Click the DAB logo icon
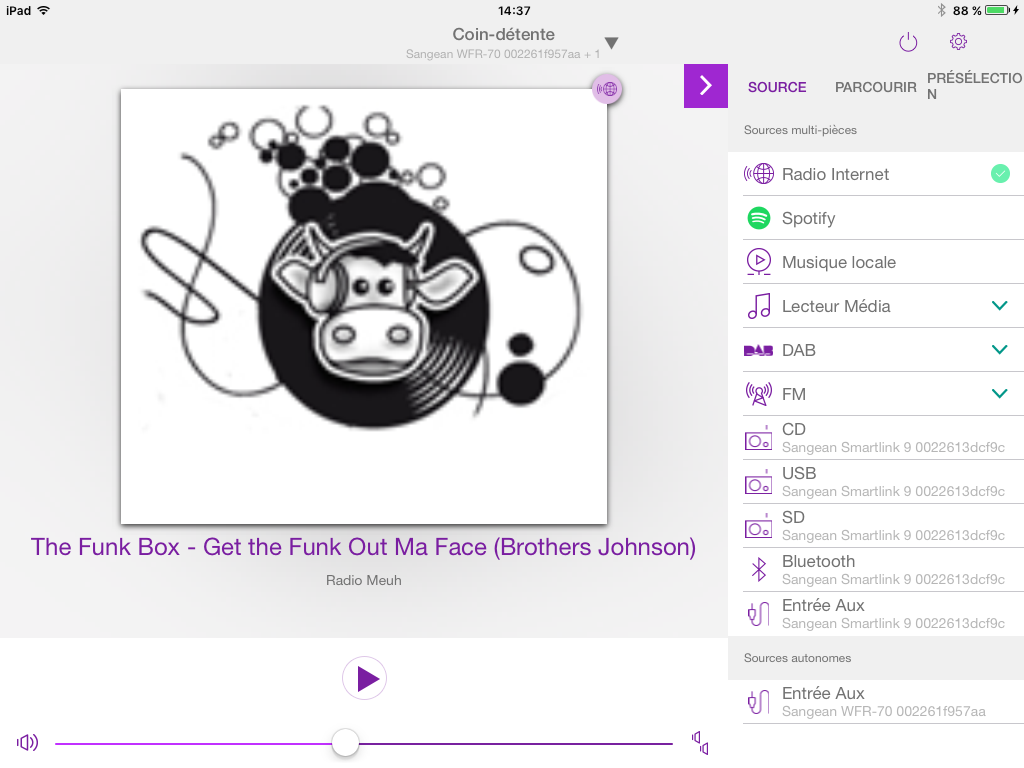The width and height of the screenshot is (1024, 768). 758,351
